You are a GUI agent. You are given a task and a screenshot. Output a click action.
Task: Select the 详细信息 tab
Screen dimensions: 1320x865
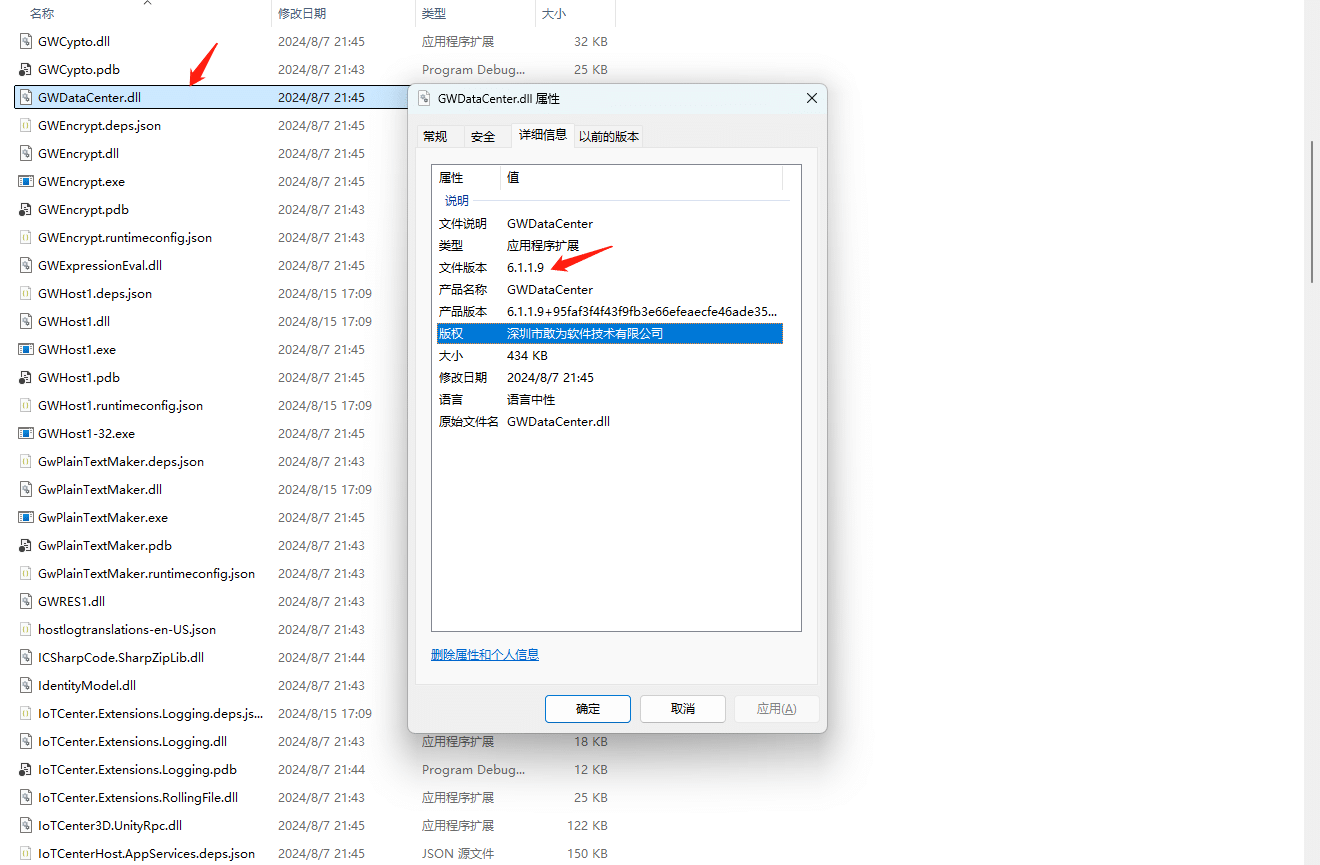tap(543, 135)
